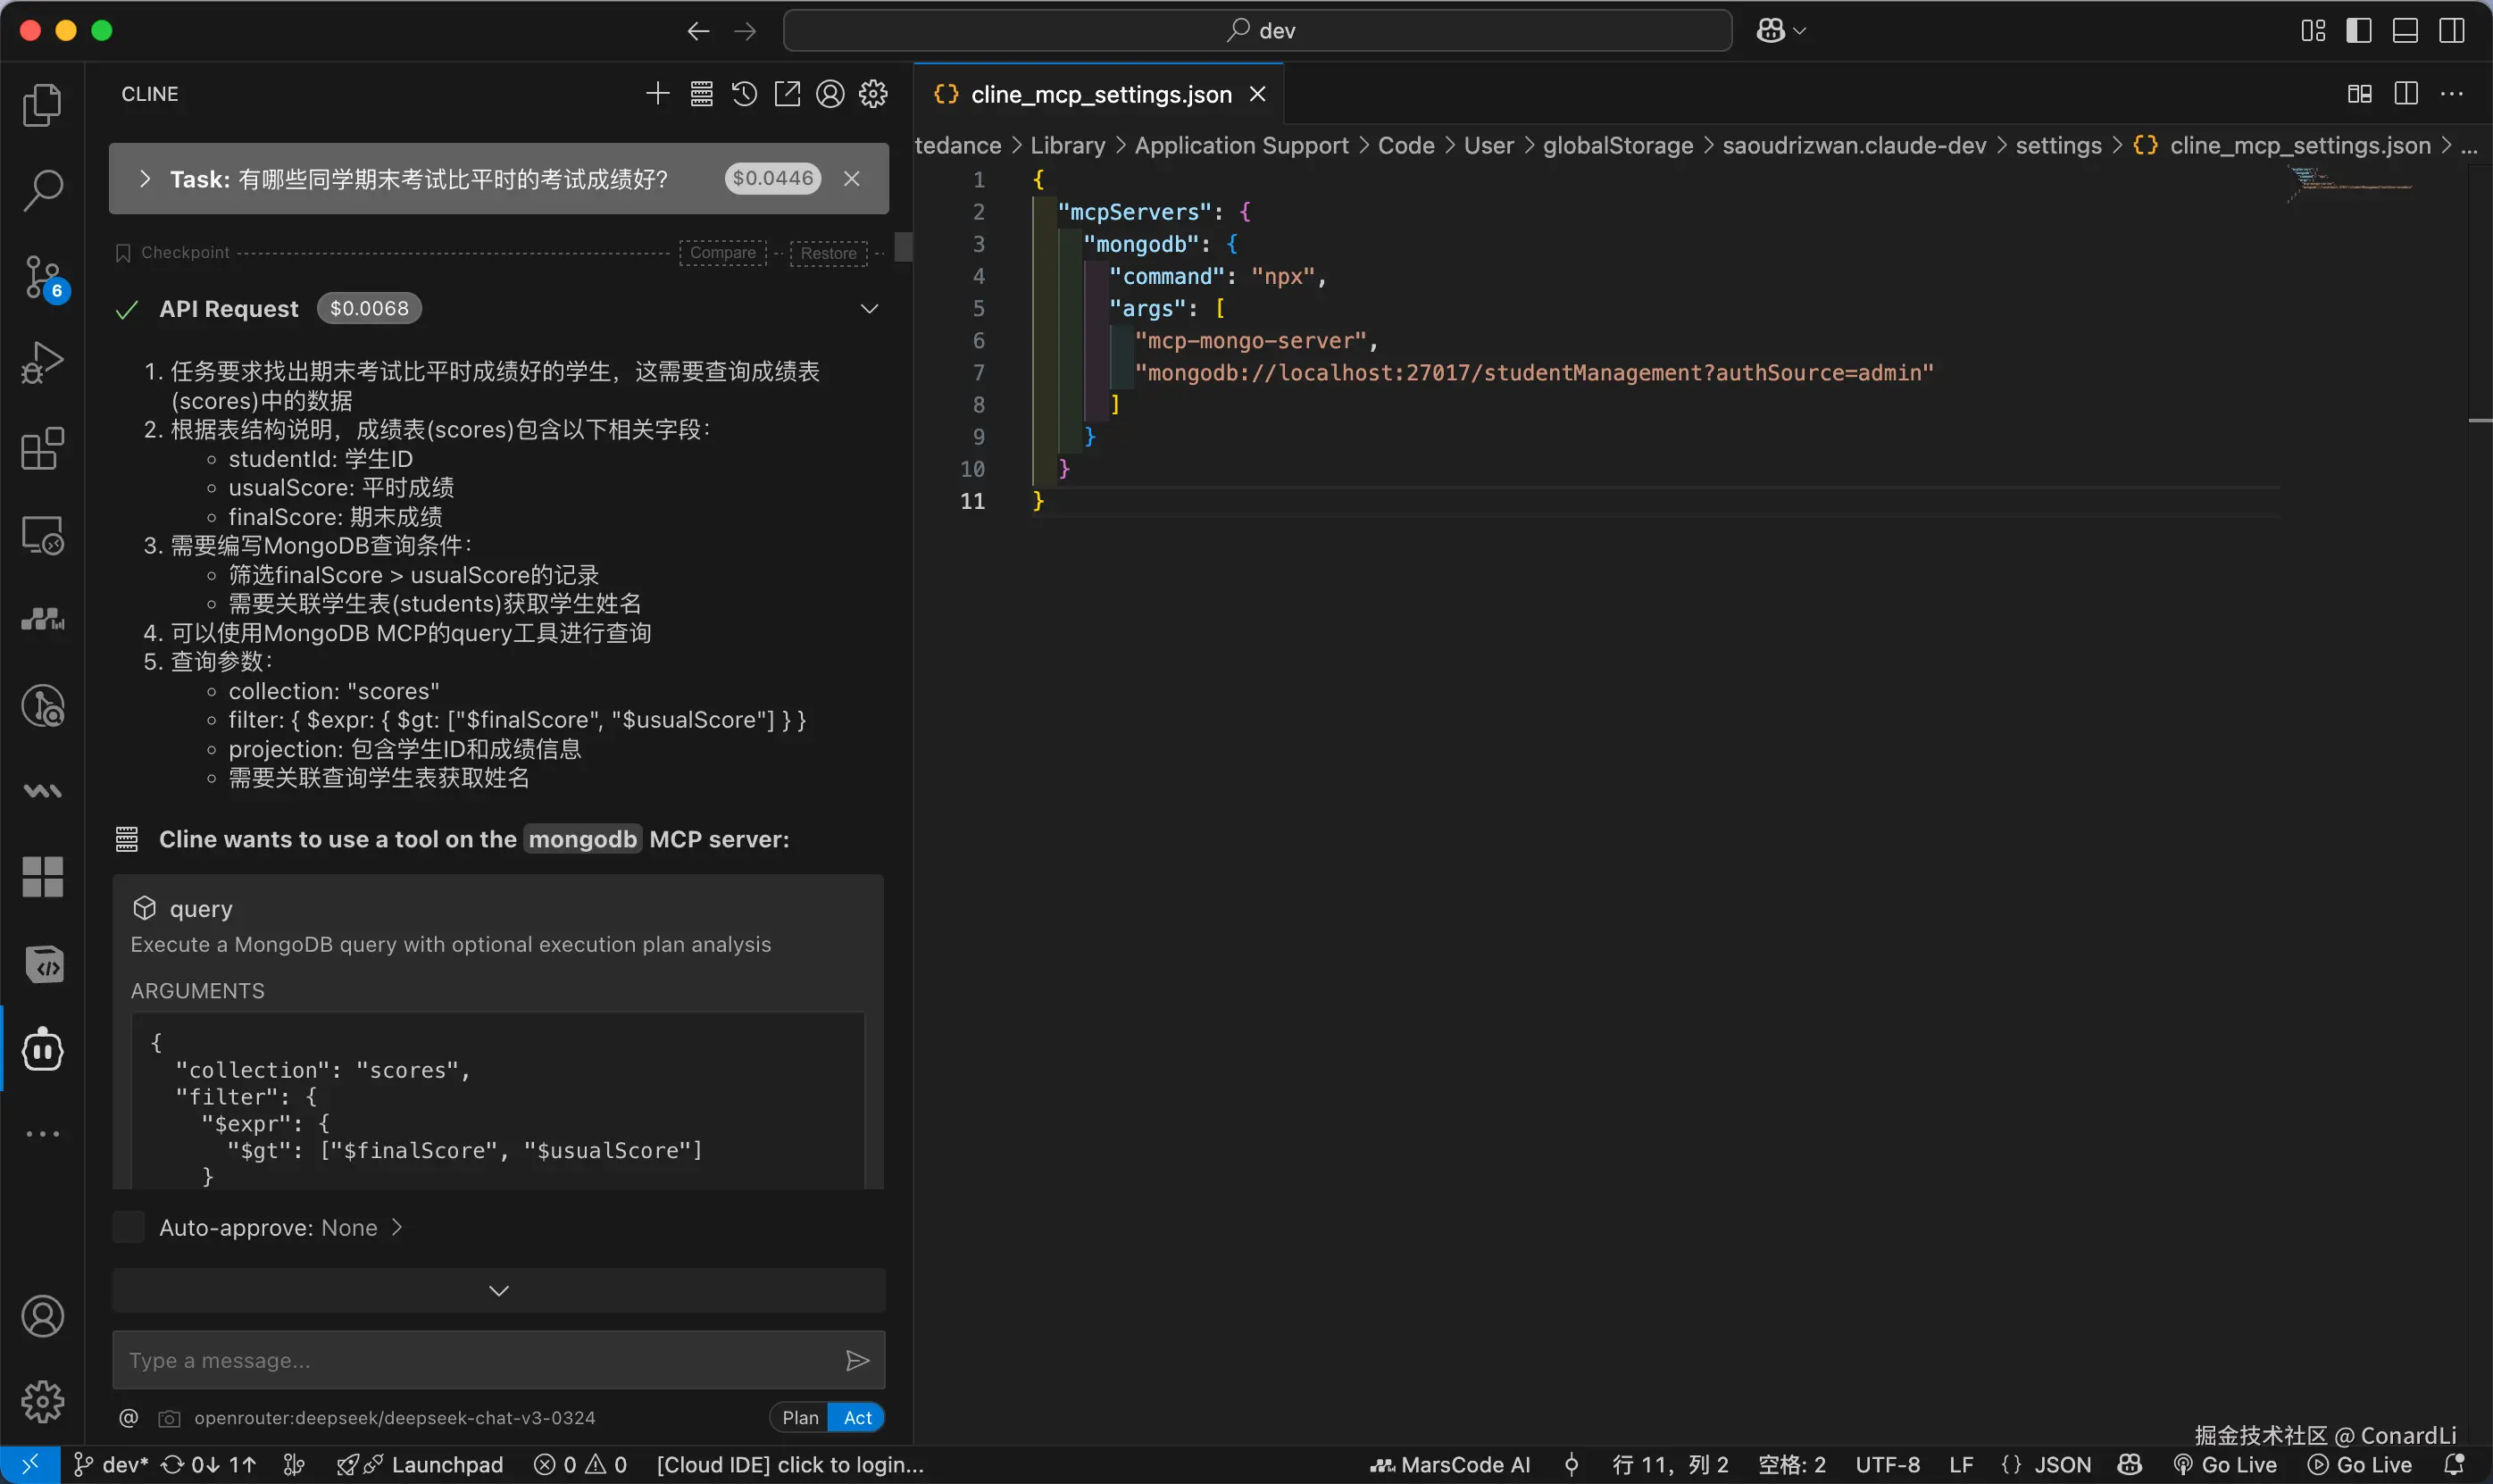Open Cline task history
This screenshot has width=2493, height=1484.
(744, 94)
